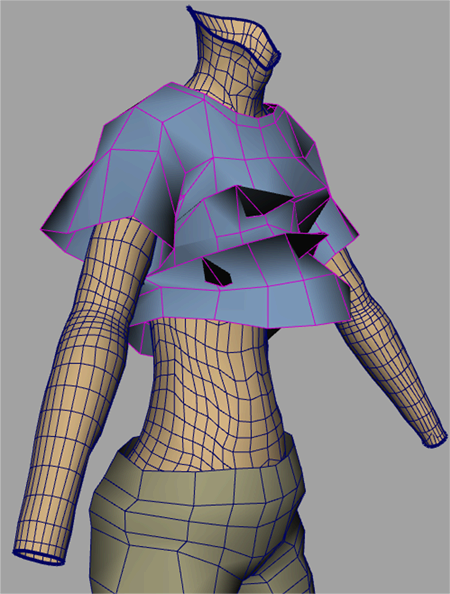Click the wrist end of the far arm
Viewport: 450px width, 594px height.
pyautogui.click(x=435, y=439)
